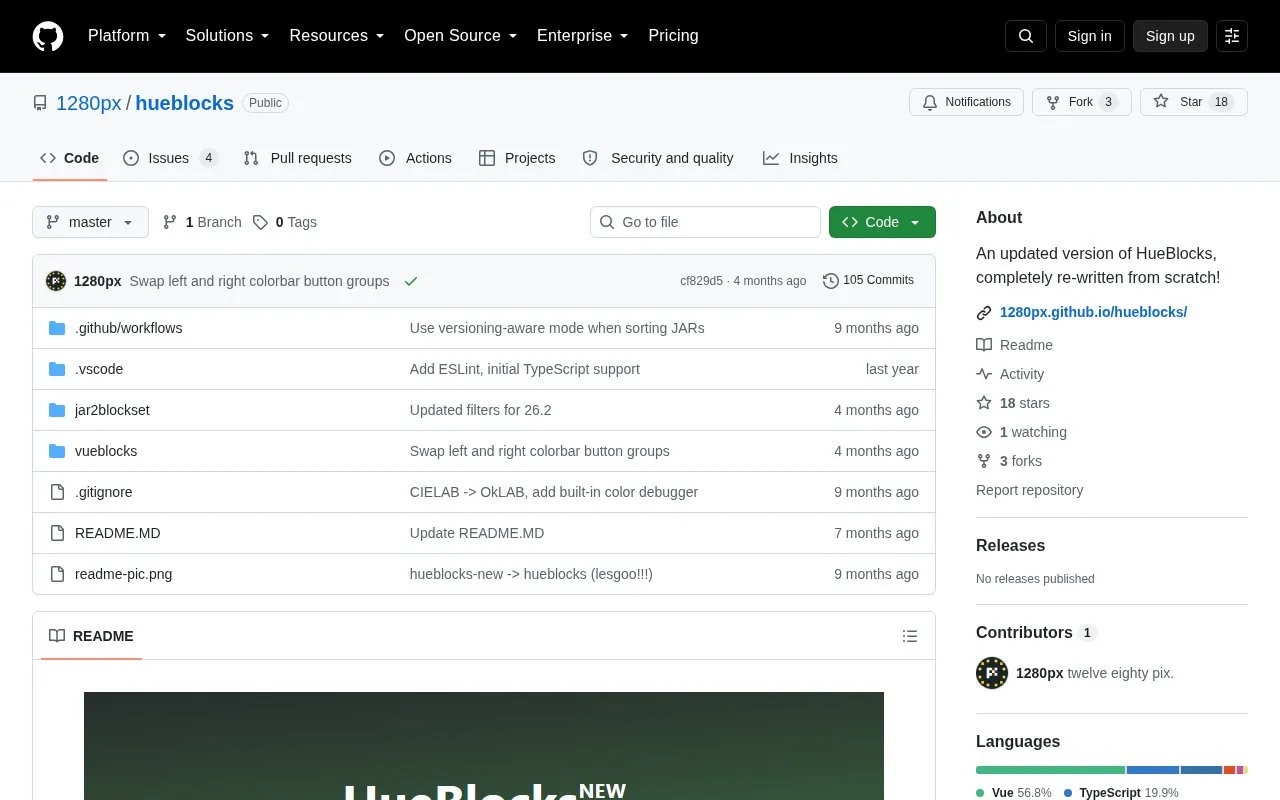The image size is (1280, 800).
Task: Open the Pricing link
Action: click(673, 36)
